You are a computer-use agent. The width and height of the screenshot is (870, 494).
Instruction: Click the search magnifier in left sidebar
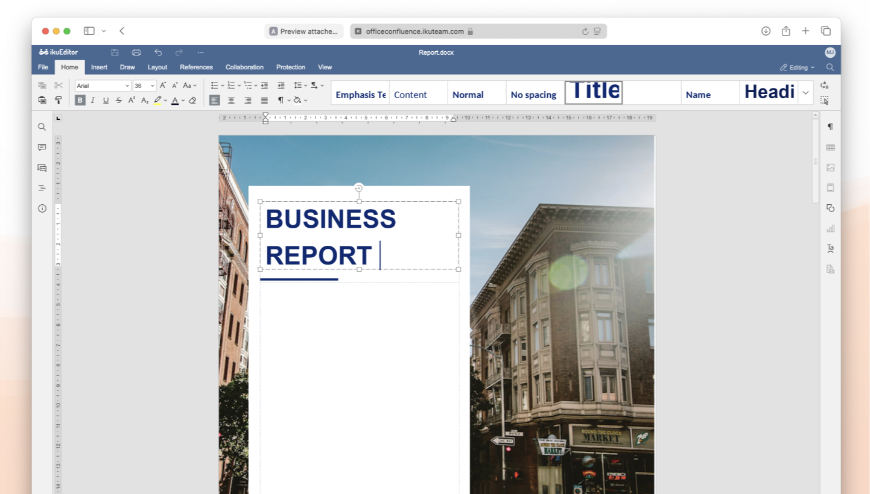[42, 127]
